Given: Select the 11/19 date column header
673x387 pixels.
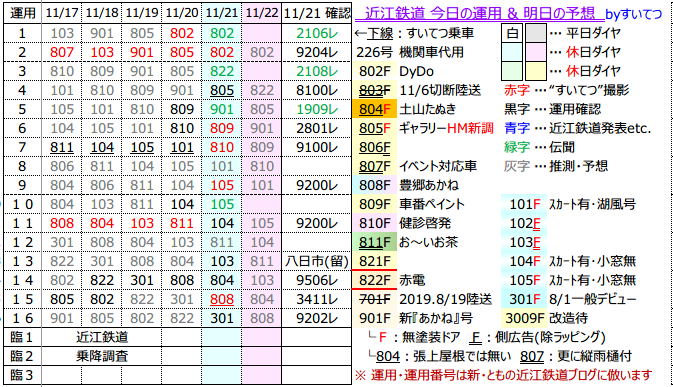Looking at the screenshot, I should click(142, 13).
